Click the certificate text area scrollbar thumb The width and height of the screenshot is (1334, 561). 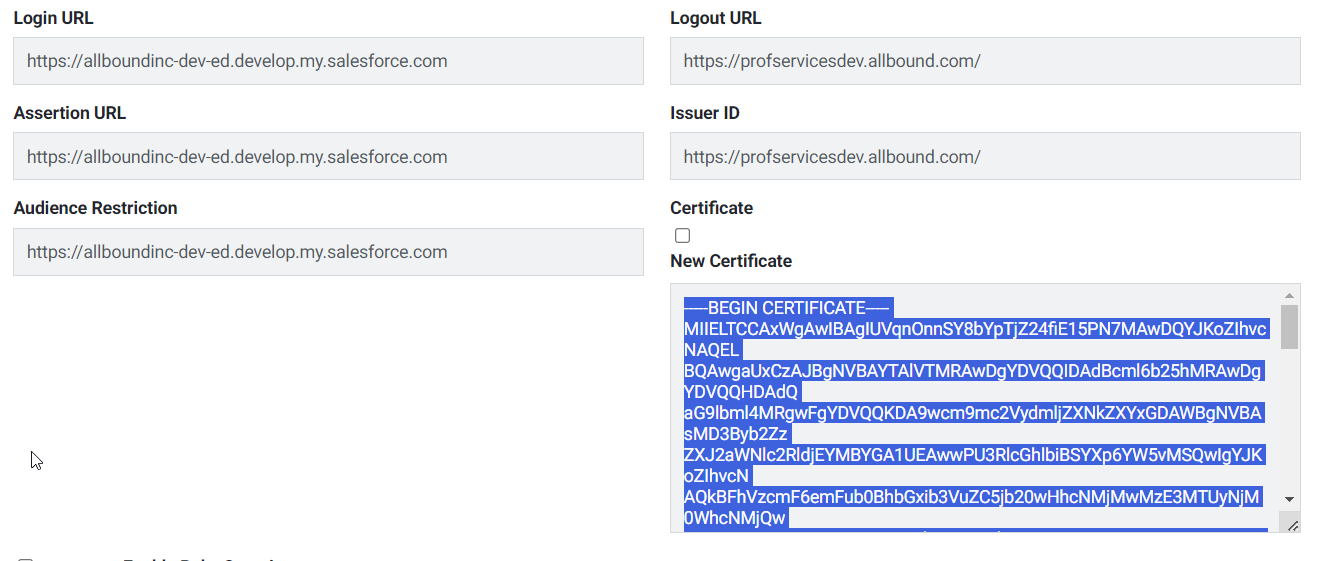tap(1289, 327)
